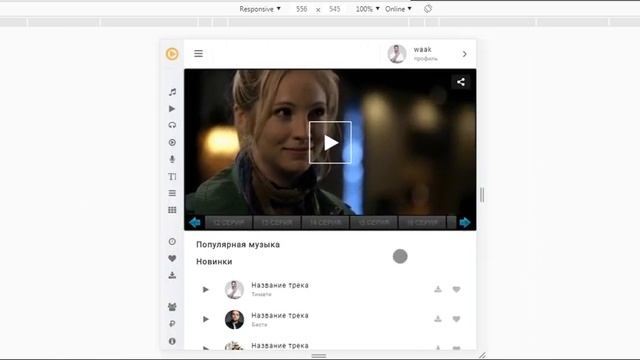Open downloads icon in sidebar
Image resolution: width=640 pixels, height=360 pixels.
pos(172,275)
